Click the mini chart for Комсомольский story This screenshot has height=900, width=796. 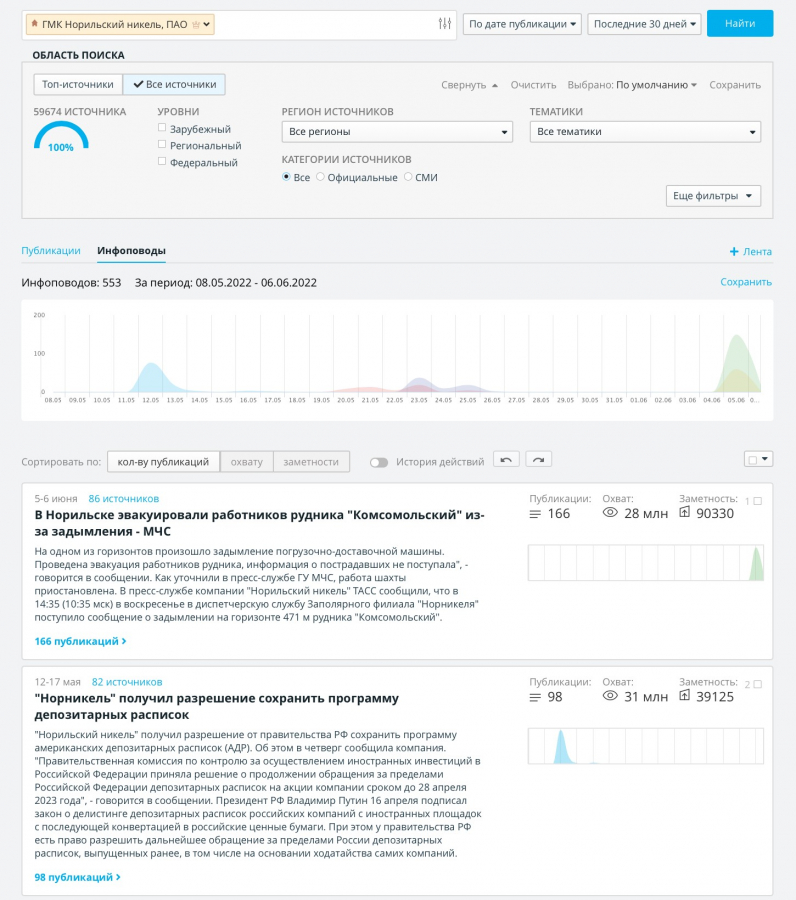click(646, 563)
